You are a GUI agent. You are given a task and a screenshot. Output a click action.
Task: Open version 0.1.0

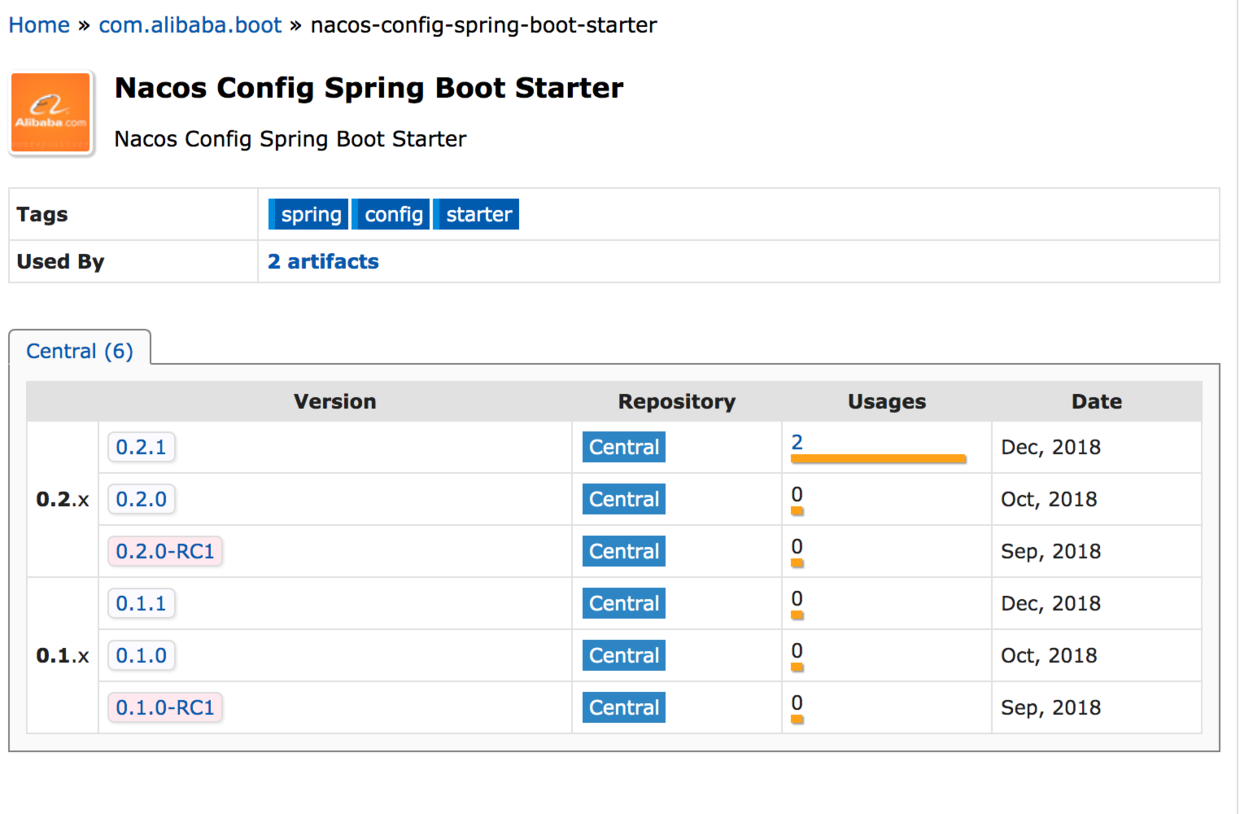tap(141, 656)
